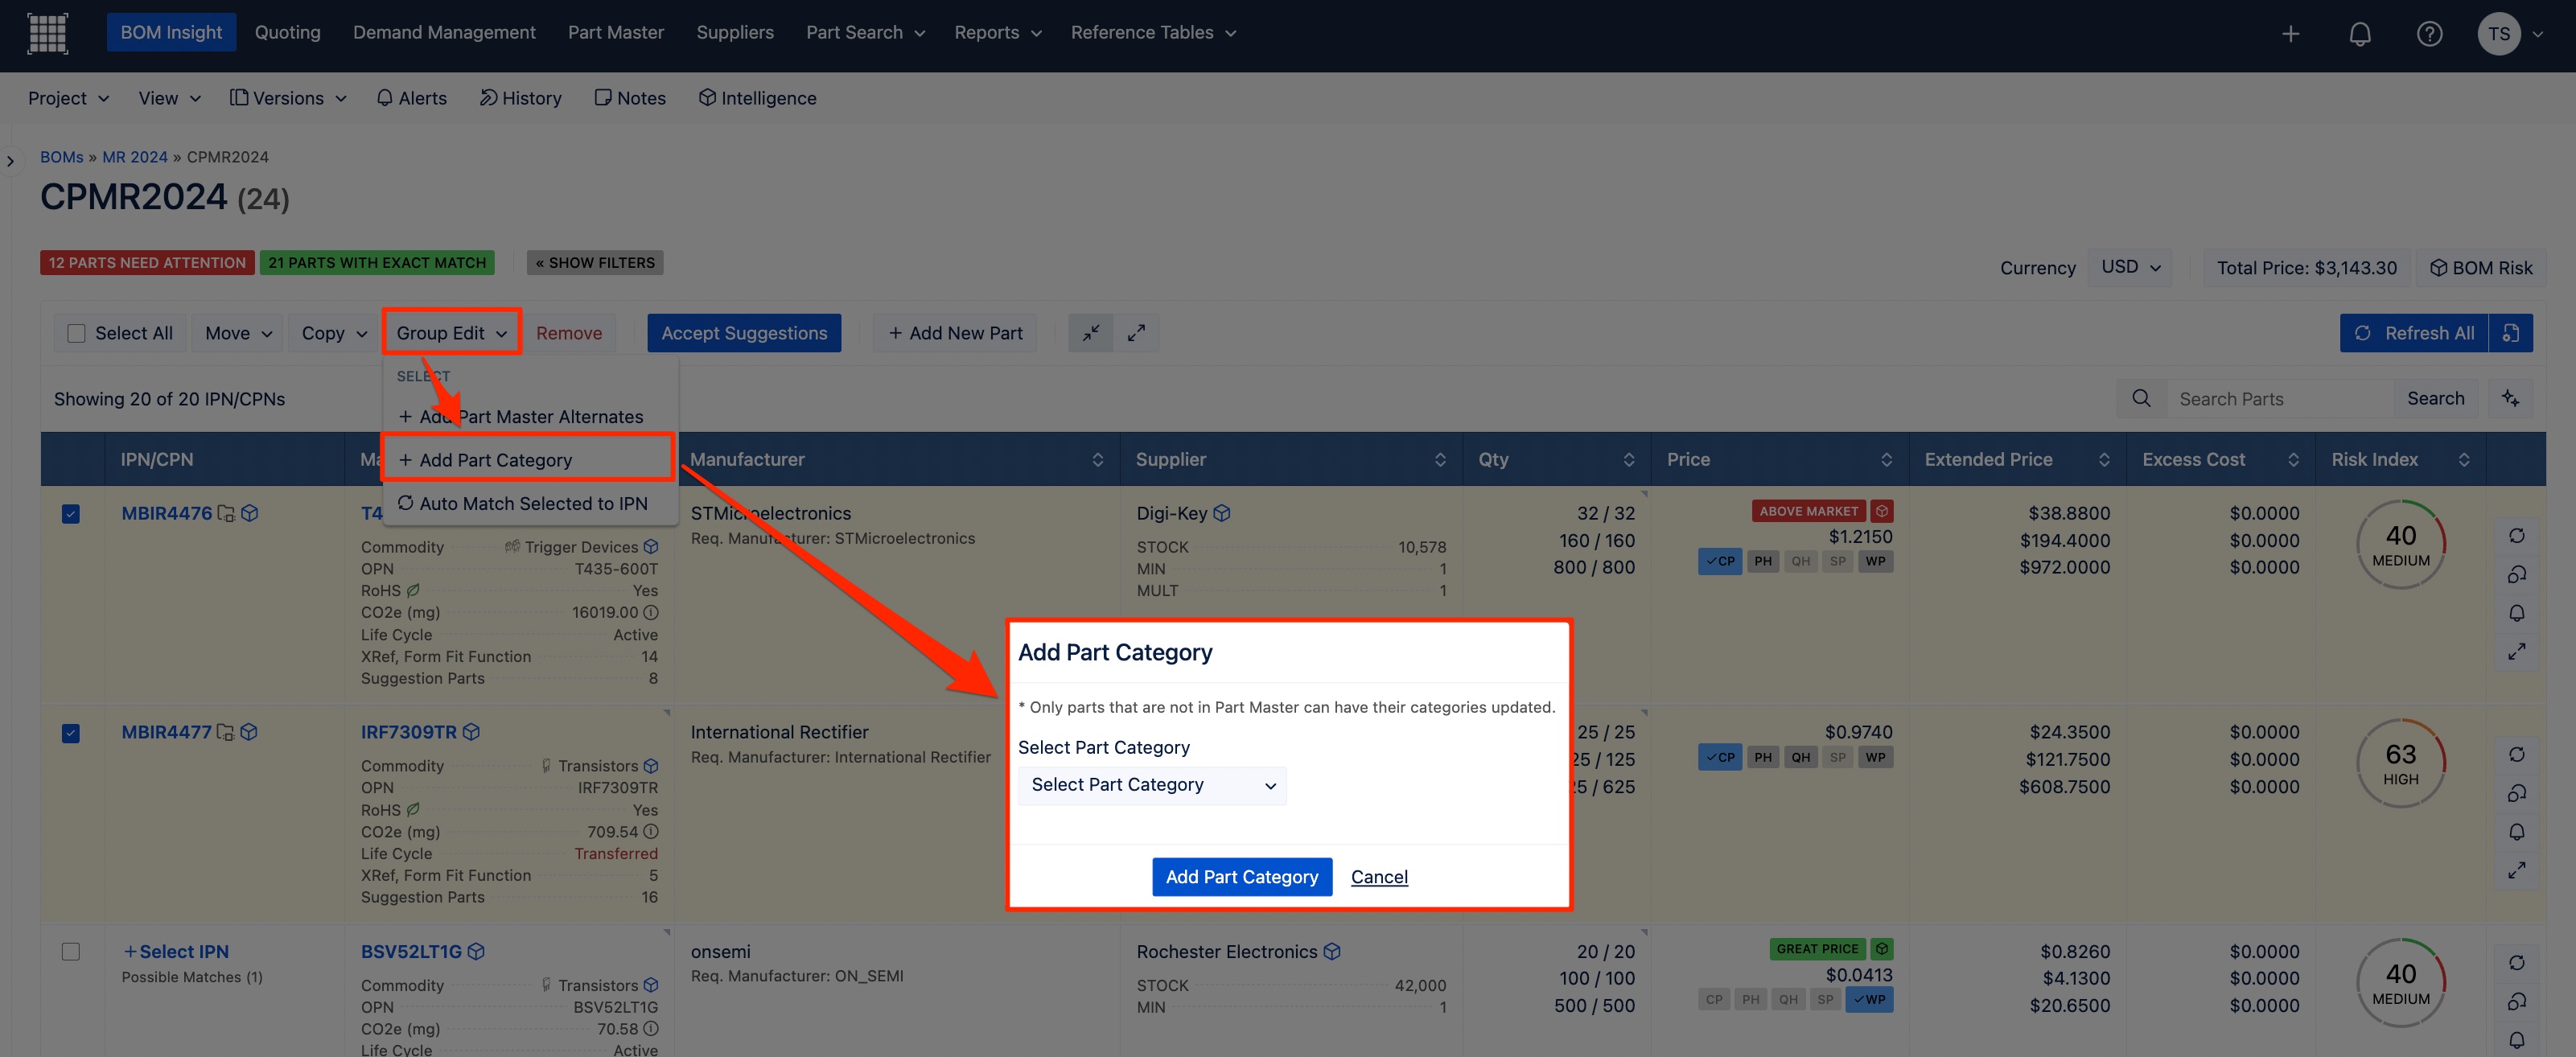Viewport: 2576px width, 1057px height.
Task: Open the apps grid icon
Action: (47, 33)
